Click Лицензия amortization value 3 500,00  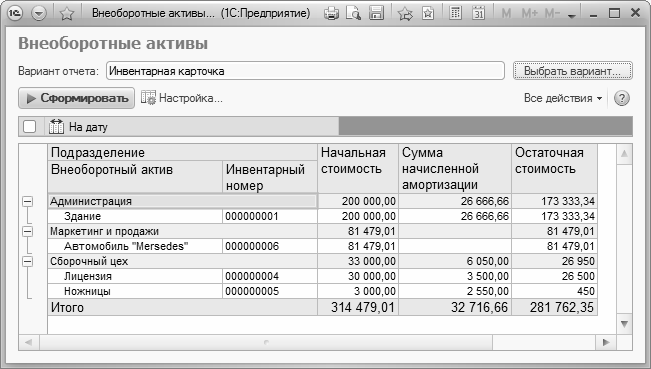(455, 276)
